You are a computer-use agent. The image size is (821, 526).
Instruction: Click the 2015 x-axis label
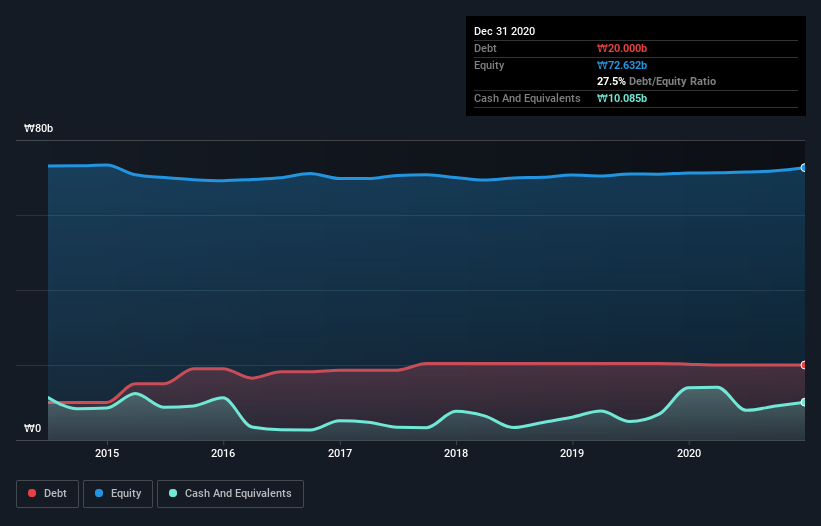coord(107,453)
